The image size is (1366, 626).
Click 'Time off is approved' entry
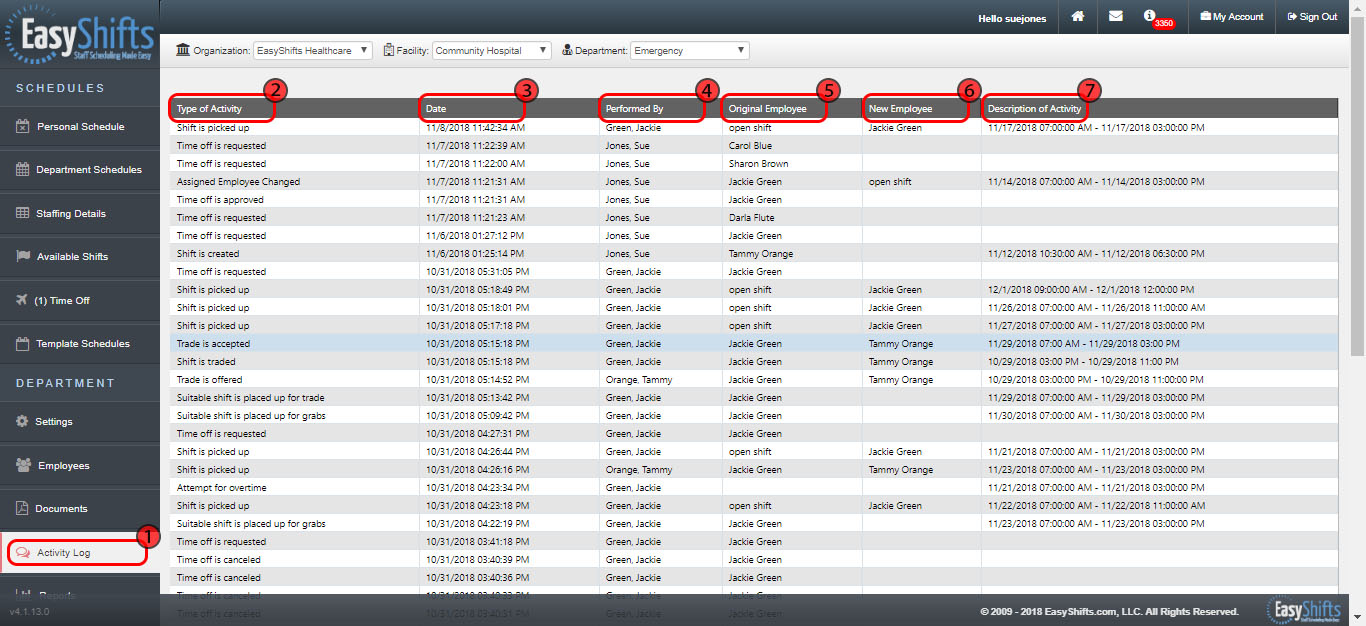[x=221, y=200]
